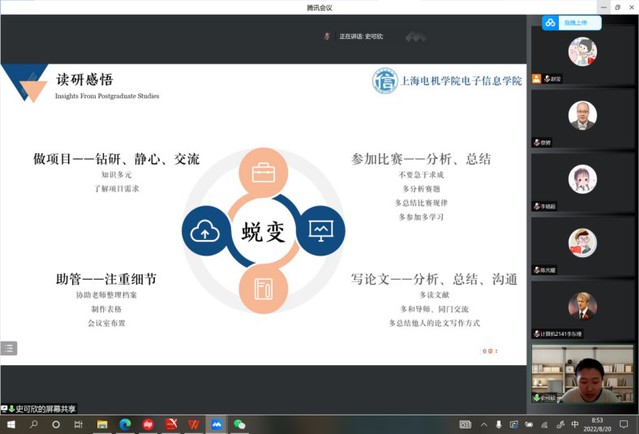Open the Windows notification center
This screenshot has width=639, height=434.
pos(624,425)
